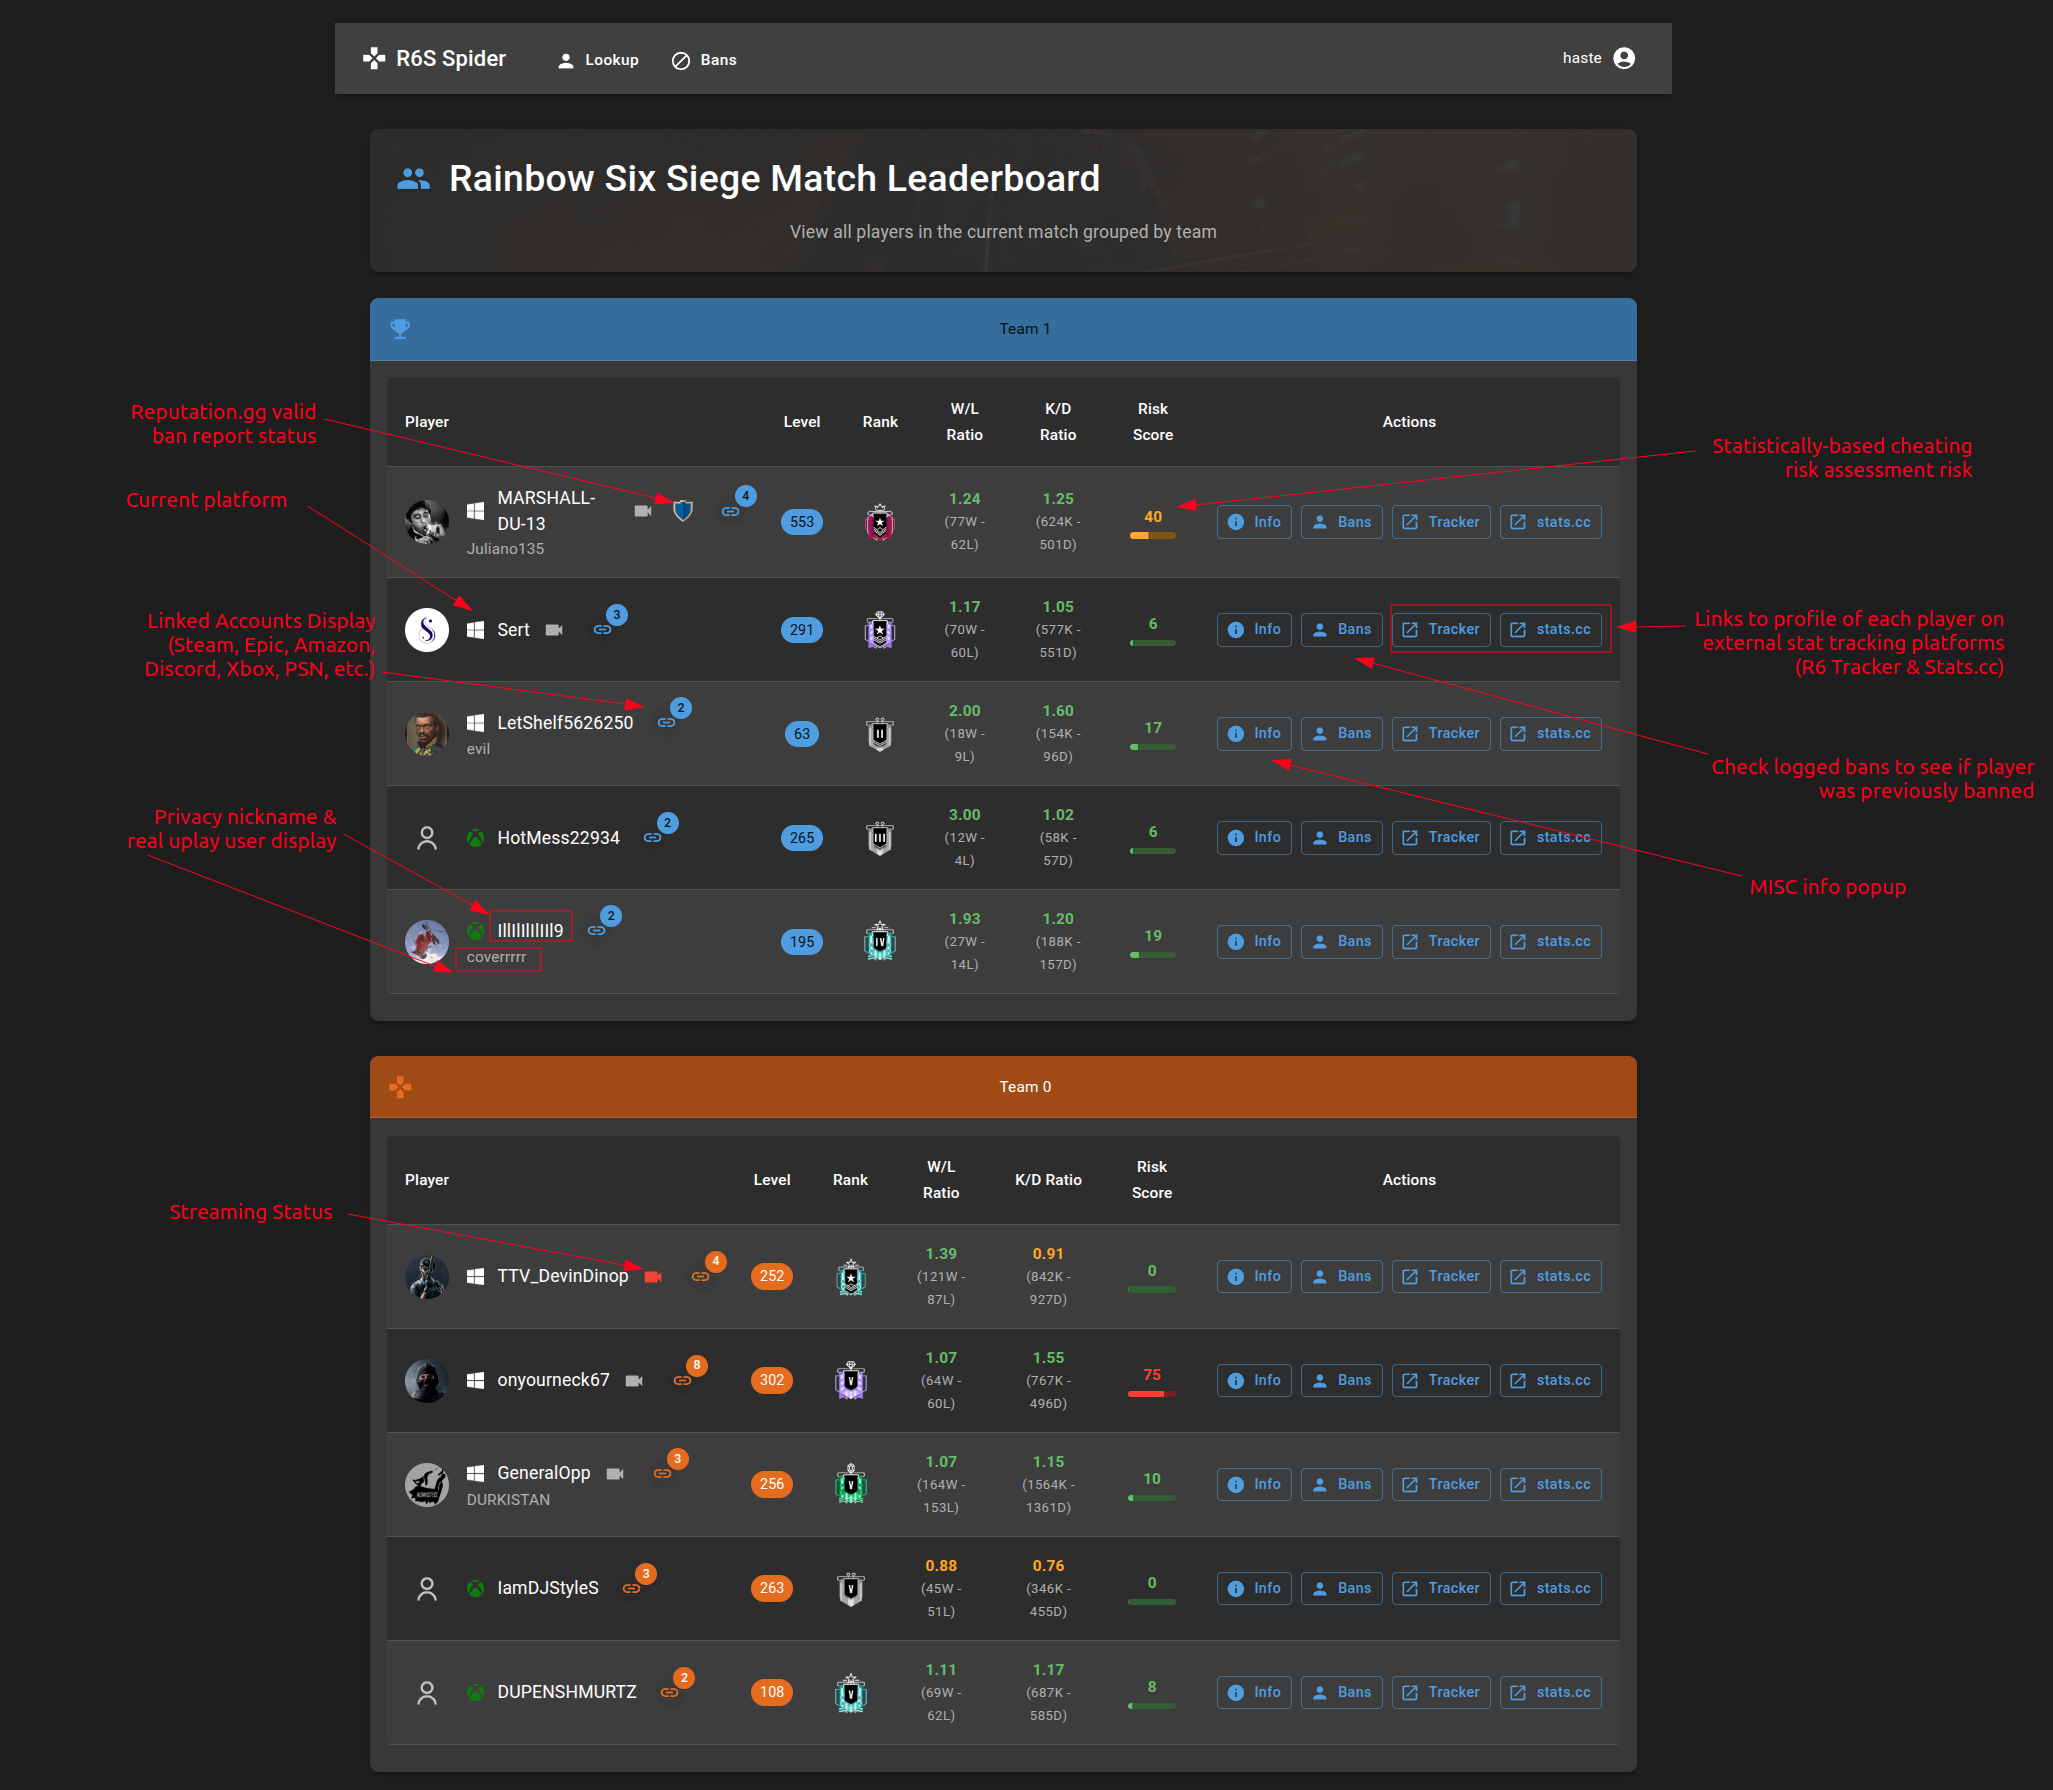Open stats.cc profile for HotMess22934

[1550, 838]
